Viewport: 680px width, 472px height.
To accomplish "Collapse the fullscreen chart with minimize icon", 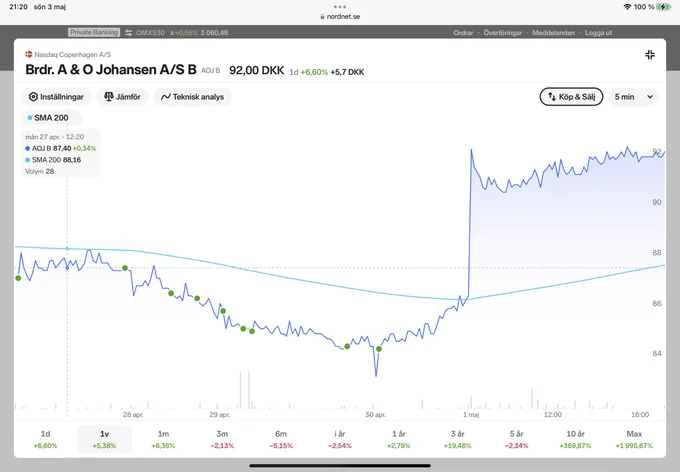I will coord(650,55).
